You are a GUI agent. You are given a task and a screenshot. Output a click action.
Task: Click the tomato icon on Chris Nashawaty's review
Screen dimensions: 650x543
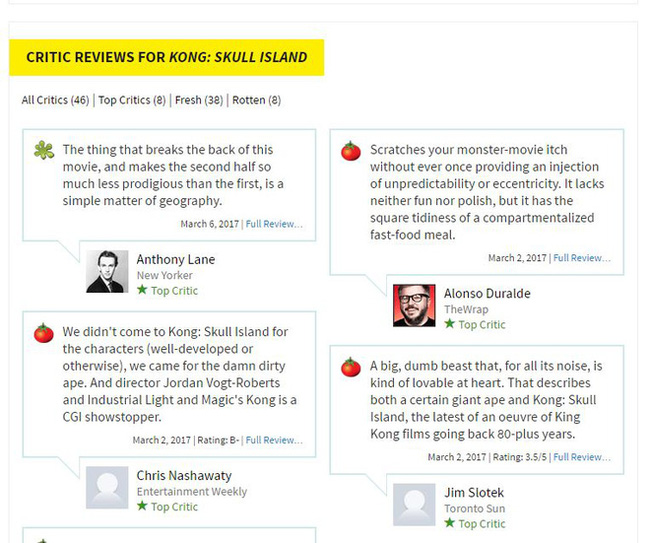[44, 333]
